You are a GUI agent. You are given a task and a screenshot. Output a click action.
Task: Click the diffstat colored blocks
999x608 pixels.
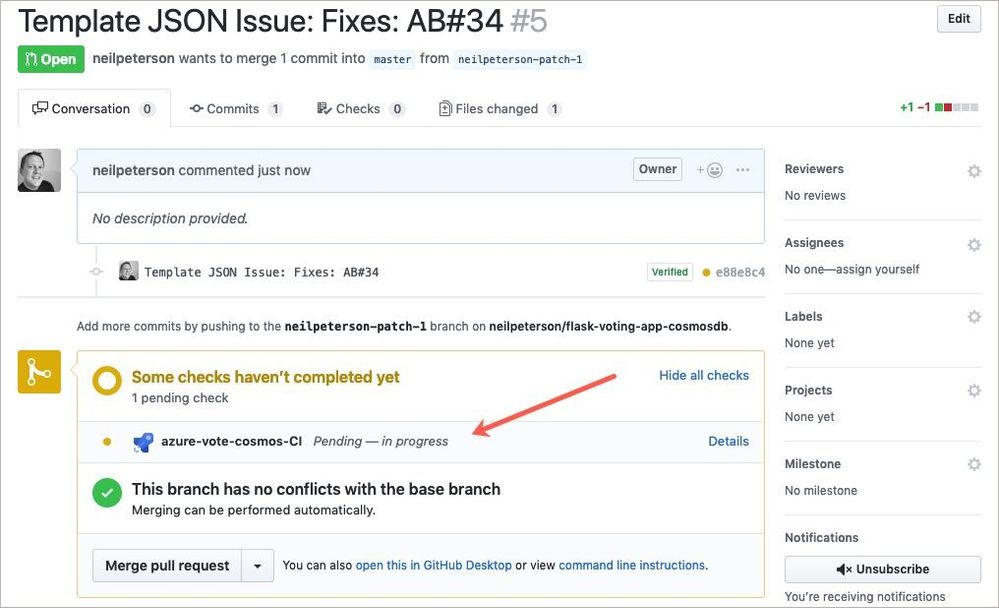coord(956,107)
